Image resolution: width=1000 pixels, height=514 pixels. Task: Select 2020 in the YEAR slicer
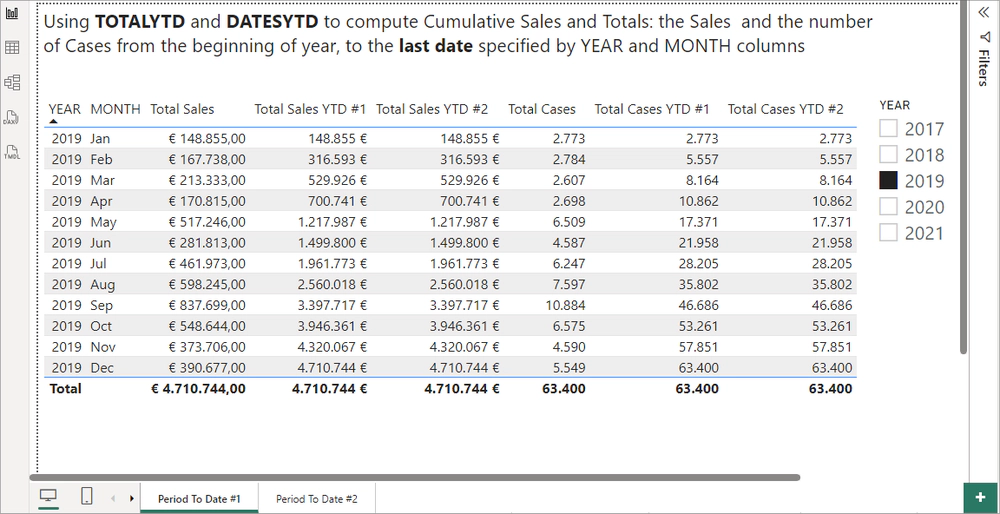pyautogui.click(x=888, y=207)
